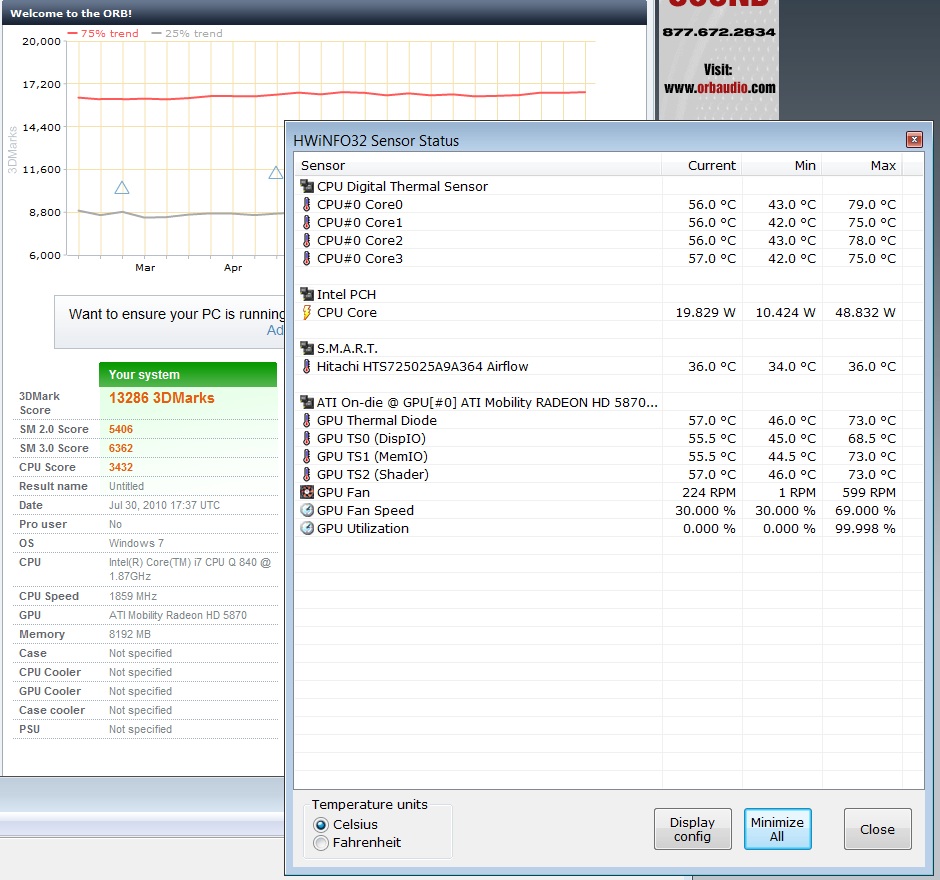Click the Your system green header

188,375
